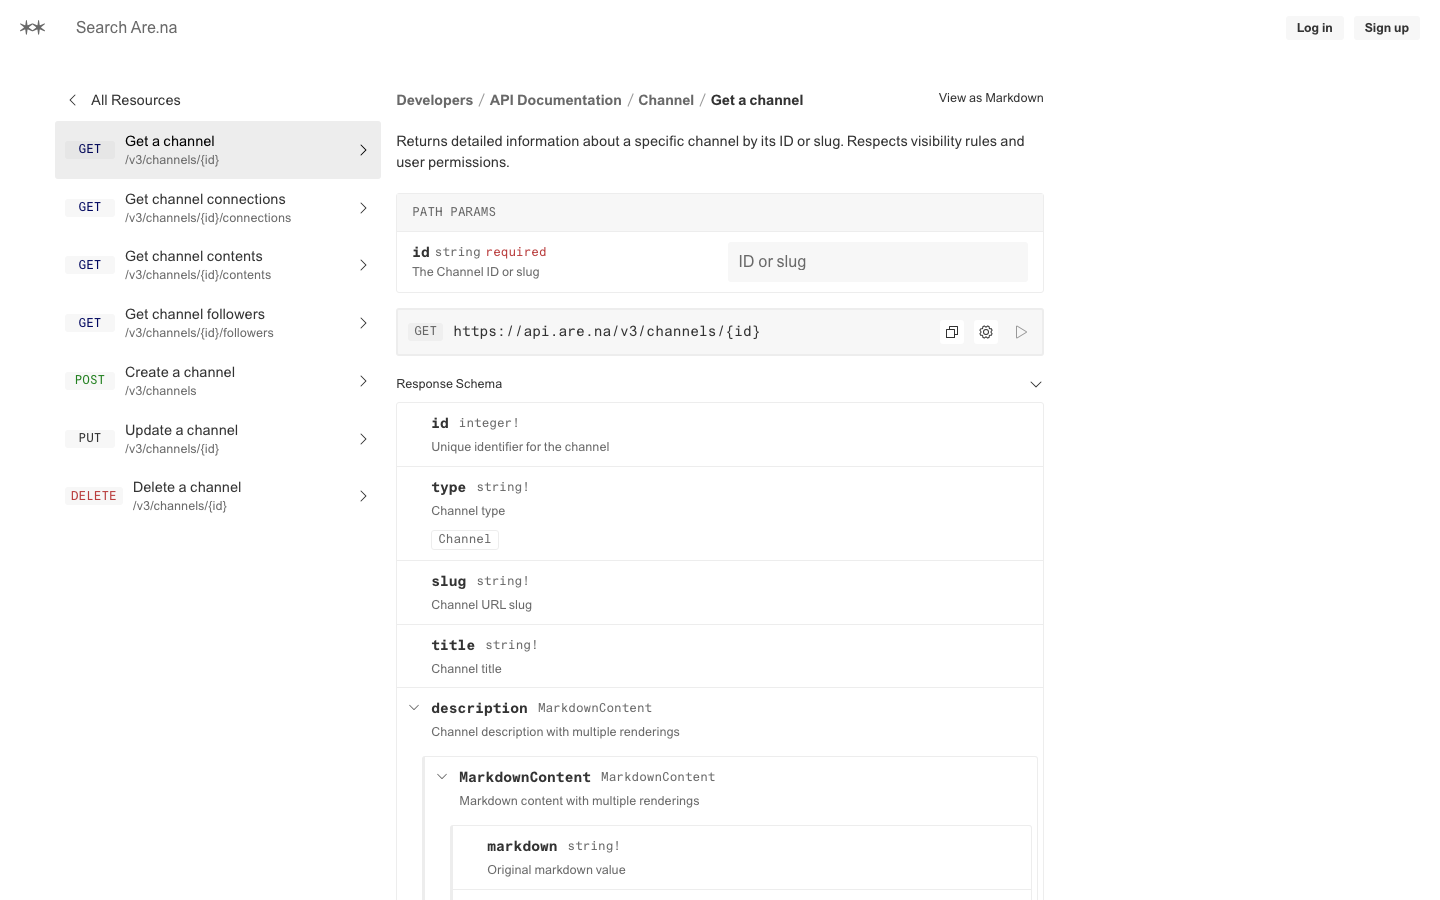Click the GET badge in request bar
The width and height of the screenshot is (1440, 900).
click(x=426, y=332)
